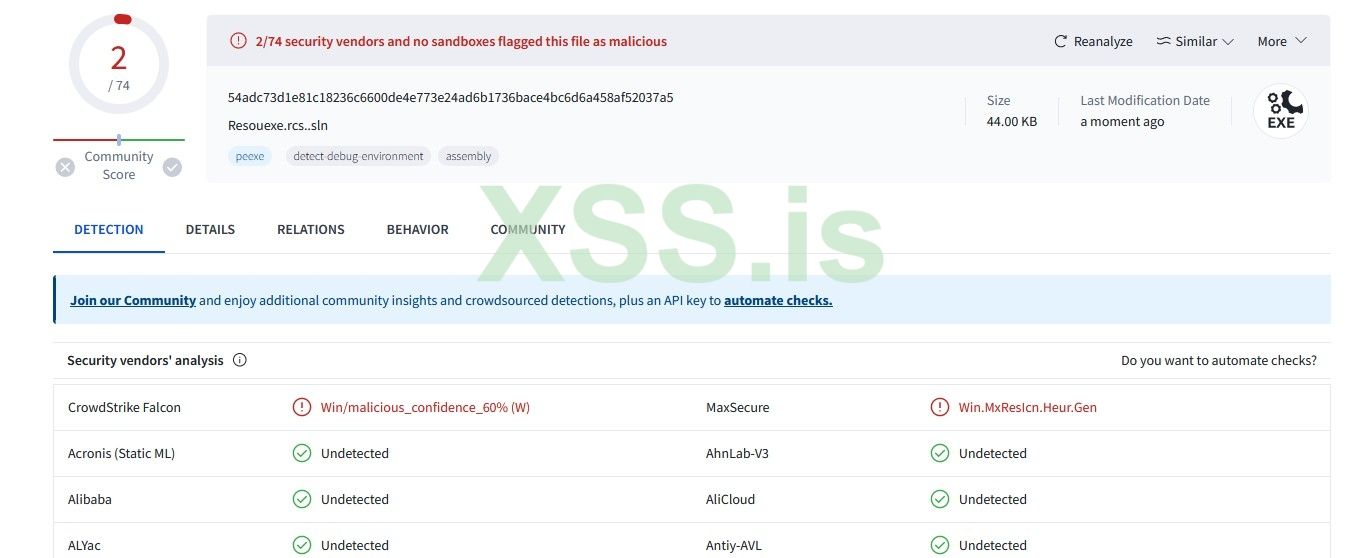Image resolution: width=1361 pixels, height=558 pixels.
Task: Follow the Join our Community link
Action: pos(133,300)
